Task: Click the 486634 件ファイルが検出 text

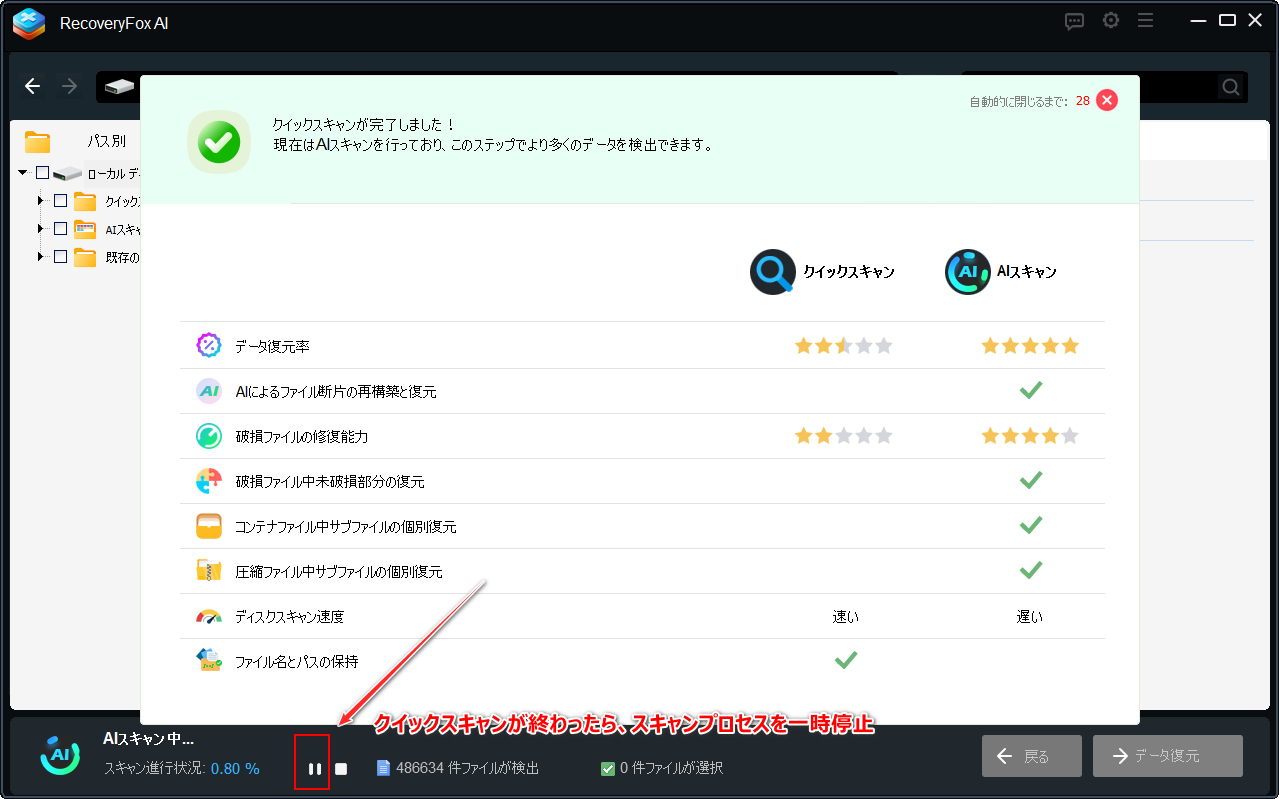Action: [467, 768]
